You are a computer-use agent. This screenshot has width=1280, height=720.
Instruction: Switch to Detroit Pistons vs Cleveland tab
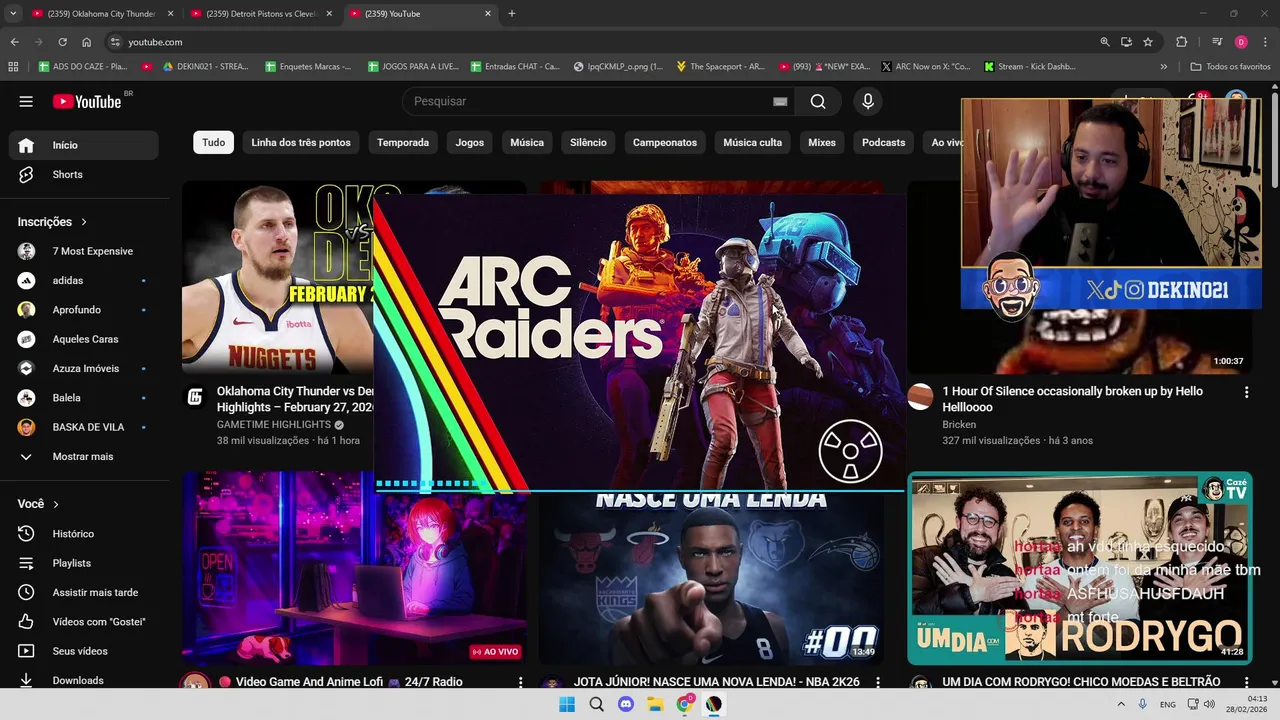click(x=260, y=14)
